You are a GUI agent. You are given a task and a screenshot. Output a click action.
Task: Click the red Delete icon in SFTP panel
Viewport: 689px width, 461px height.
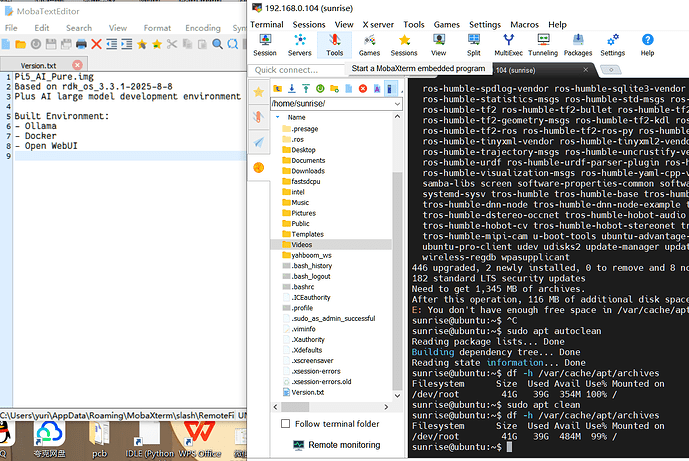pos(363,88)
